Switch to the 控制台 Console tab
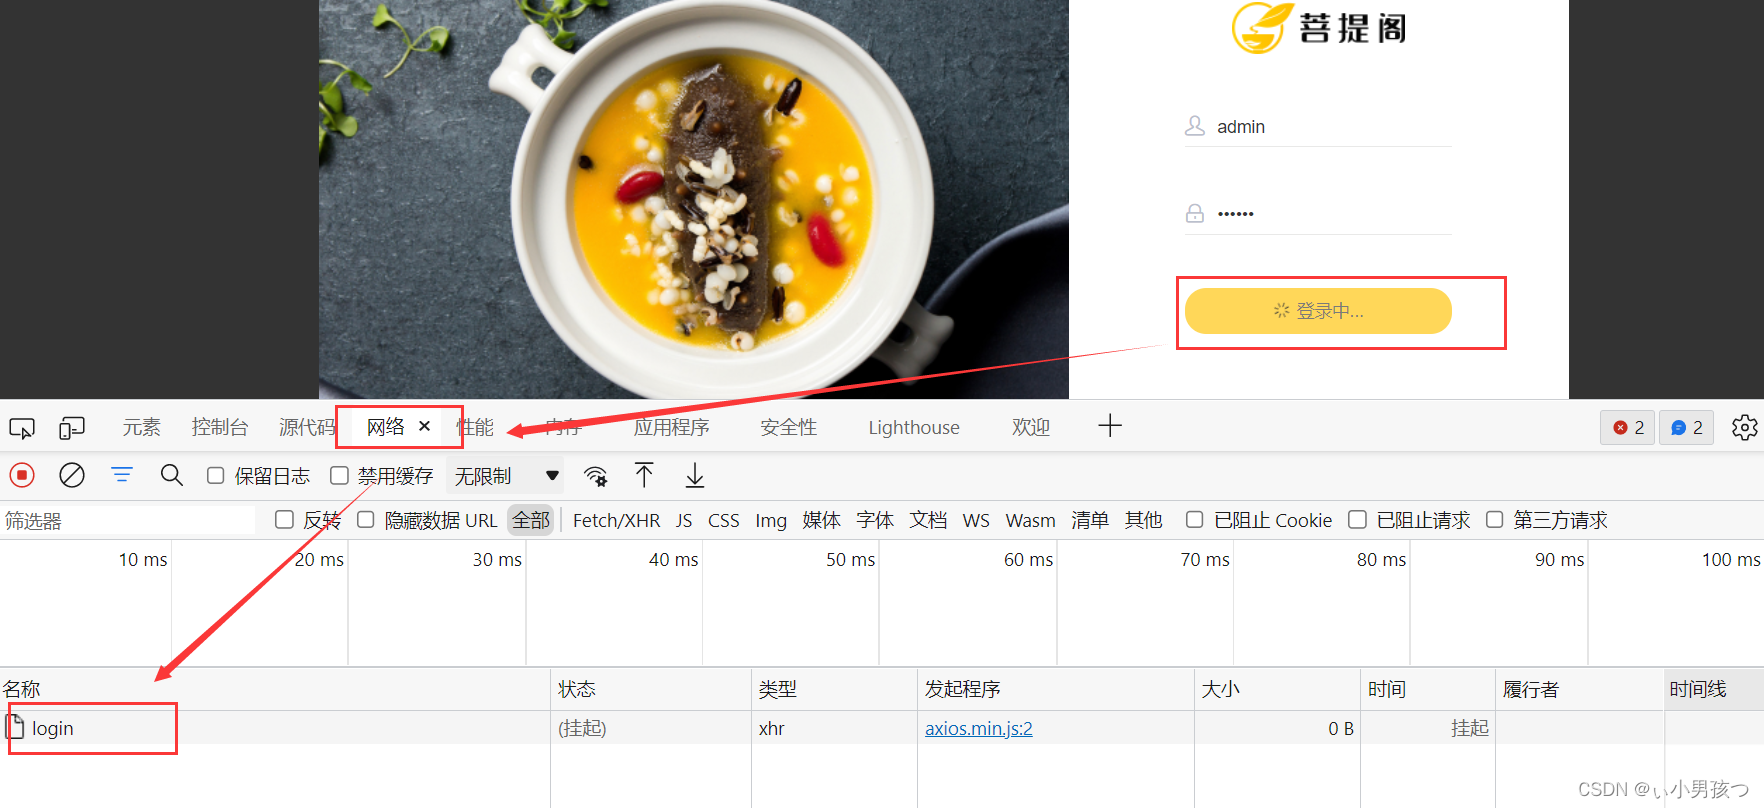Screen dimensions: 1764x808 click(x=220, y=427)
